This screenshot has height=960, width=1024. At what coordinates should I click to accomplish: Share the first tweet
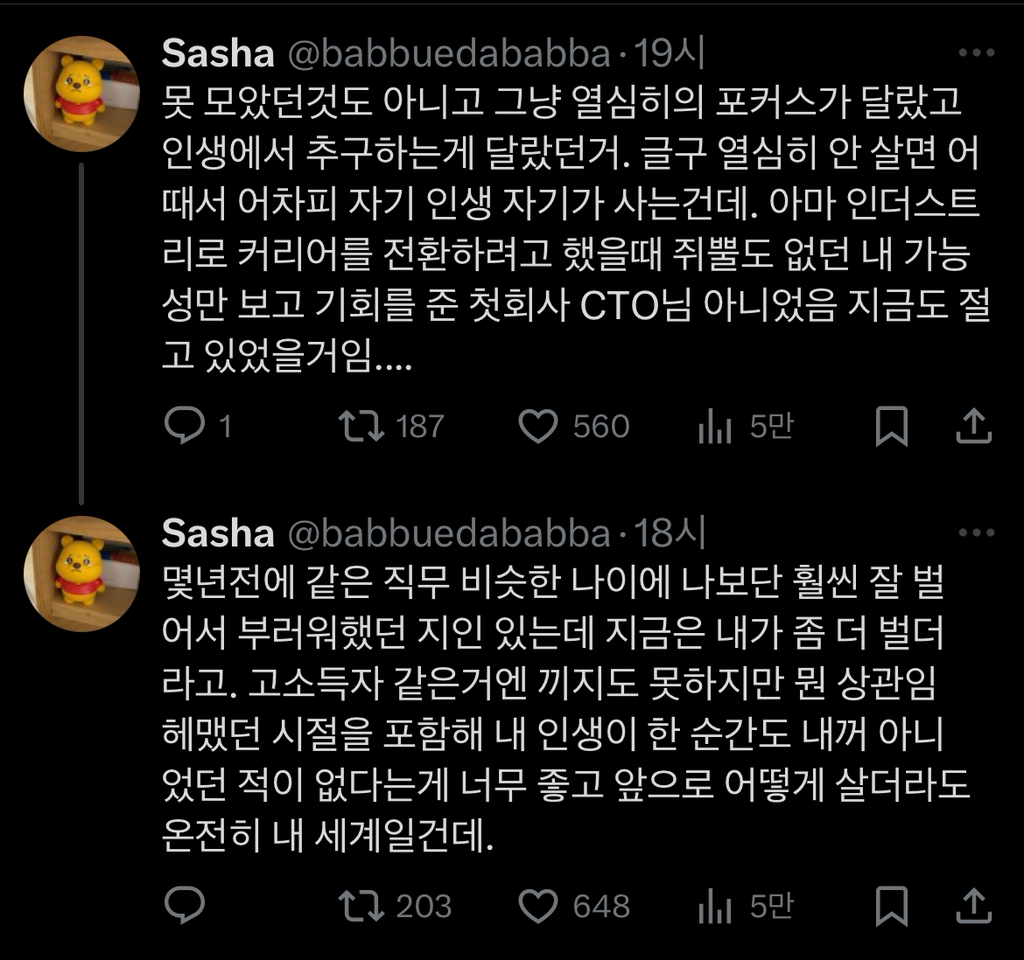[973, 427]
